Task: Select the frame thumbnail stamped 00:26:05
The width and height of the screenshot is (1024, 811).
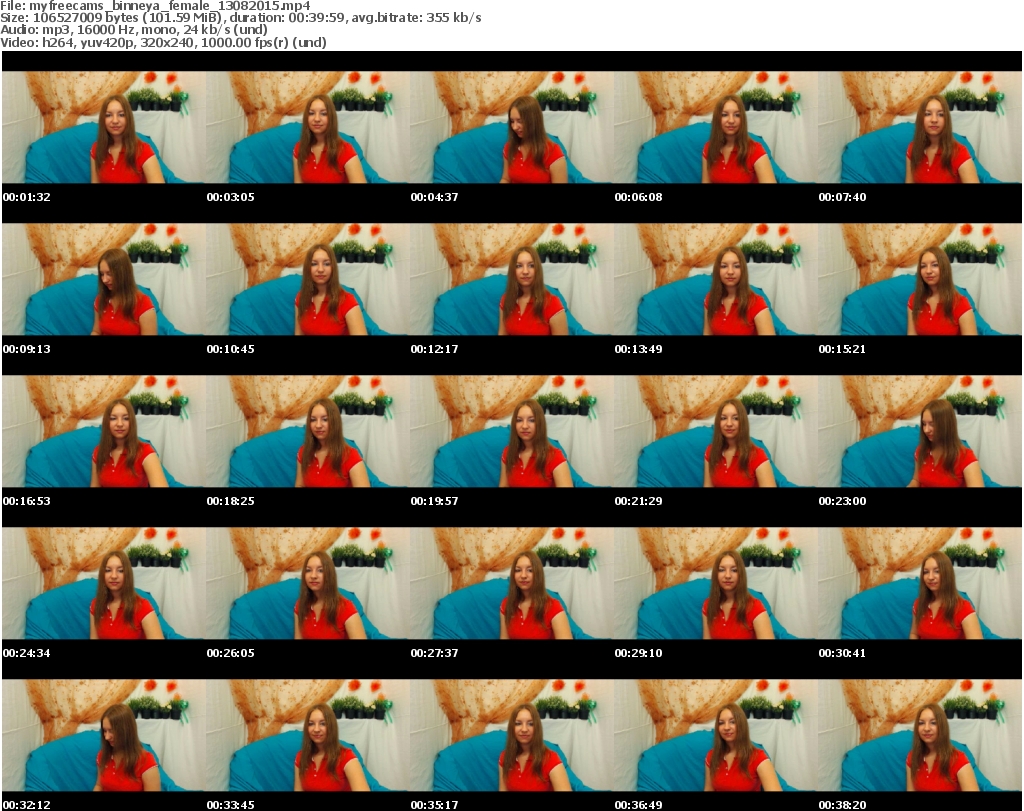Action: (308, 583)
